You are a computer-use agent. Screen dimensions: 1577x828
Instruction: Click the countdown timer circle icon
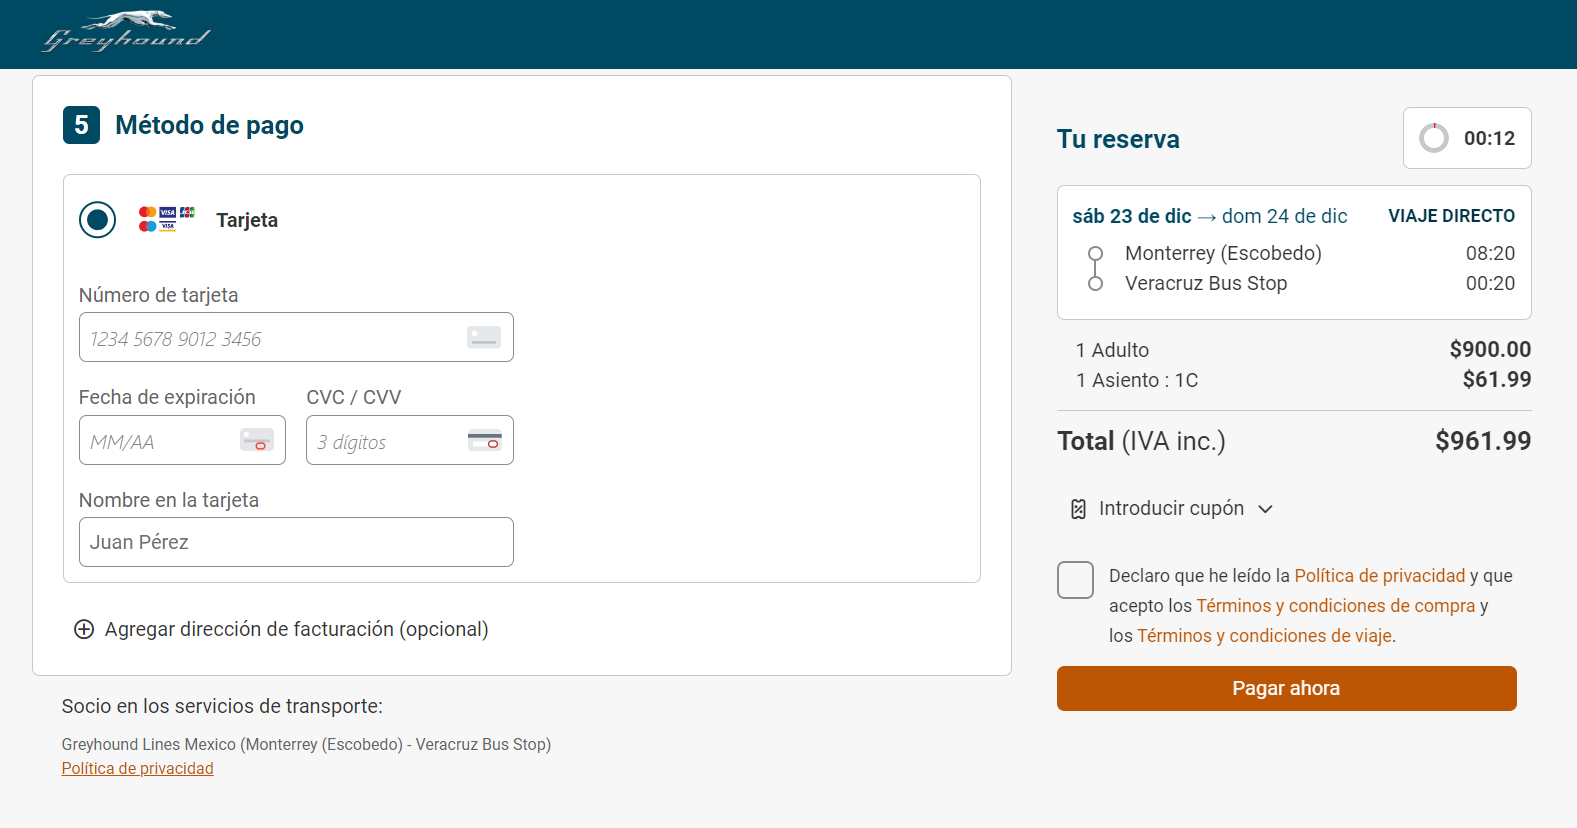coord(1434,138)
